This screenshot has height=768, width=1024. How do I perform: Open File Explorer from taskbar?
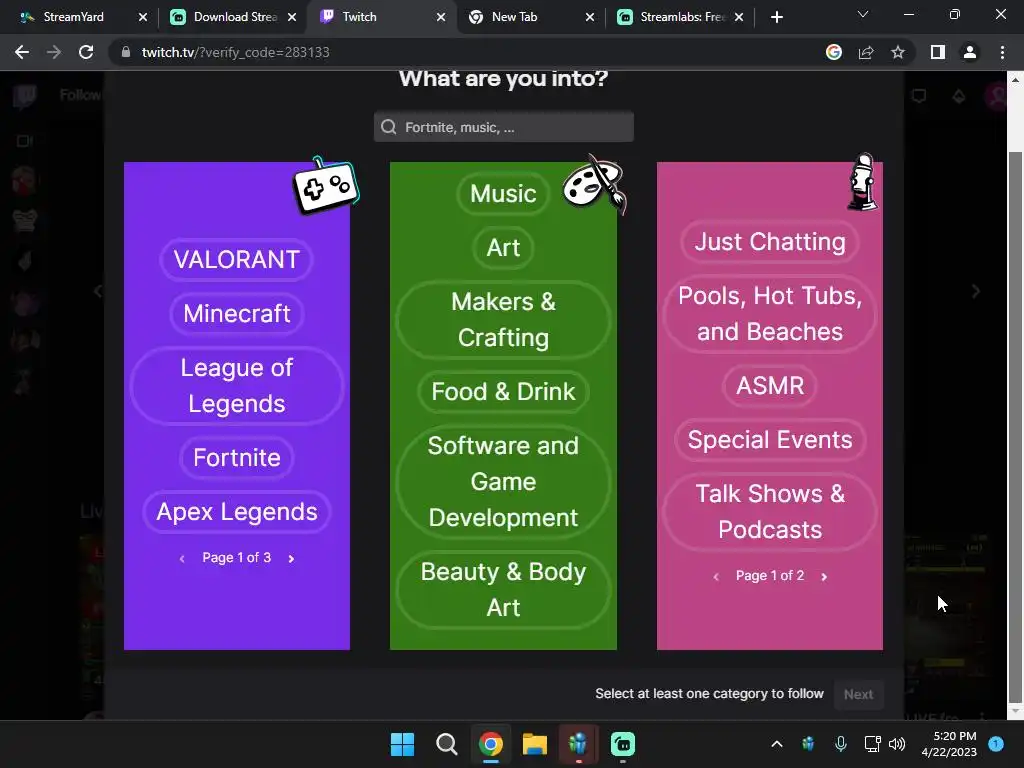(534, 744)
